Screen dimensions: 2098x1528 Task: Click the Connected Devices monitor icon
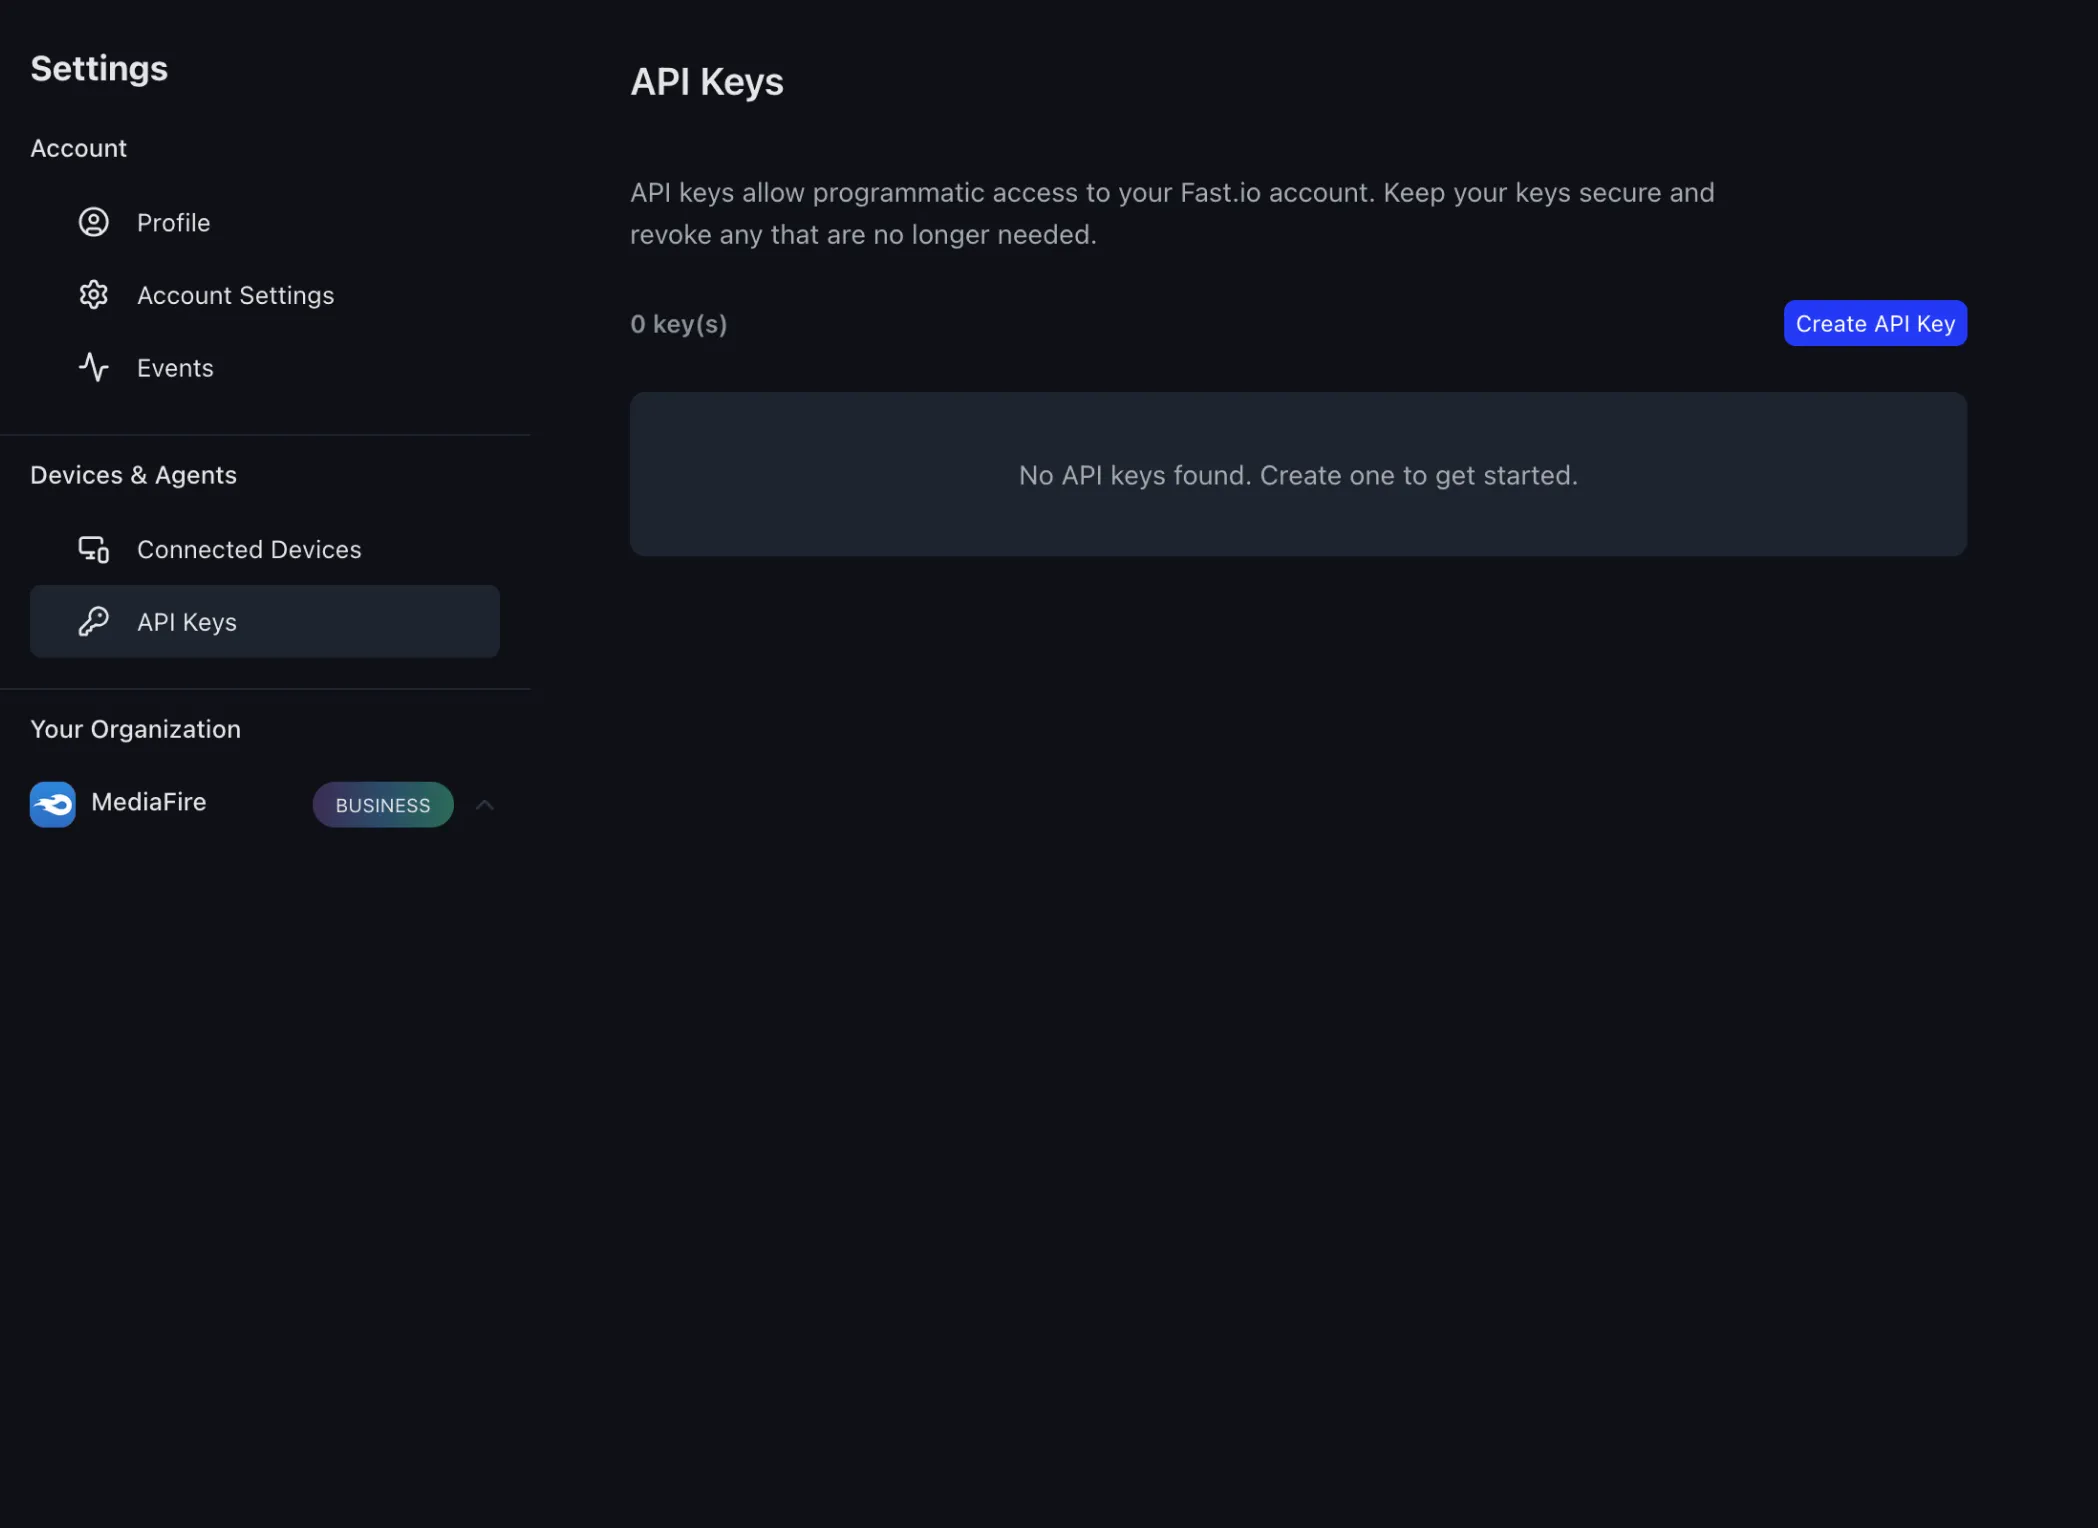(93, 548)
